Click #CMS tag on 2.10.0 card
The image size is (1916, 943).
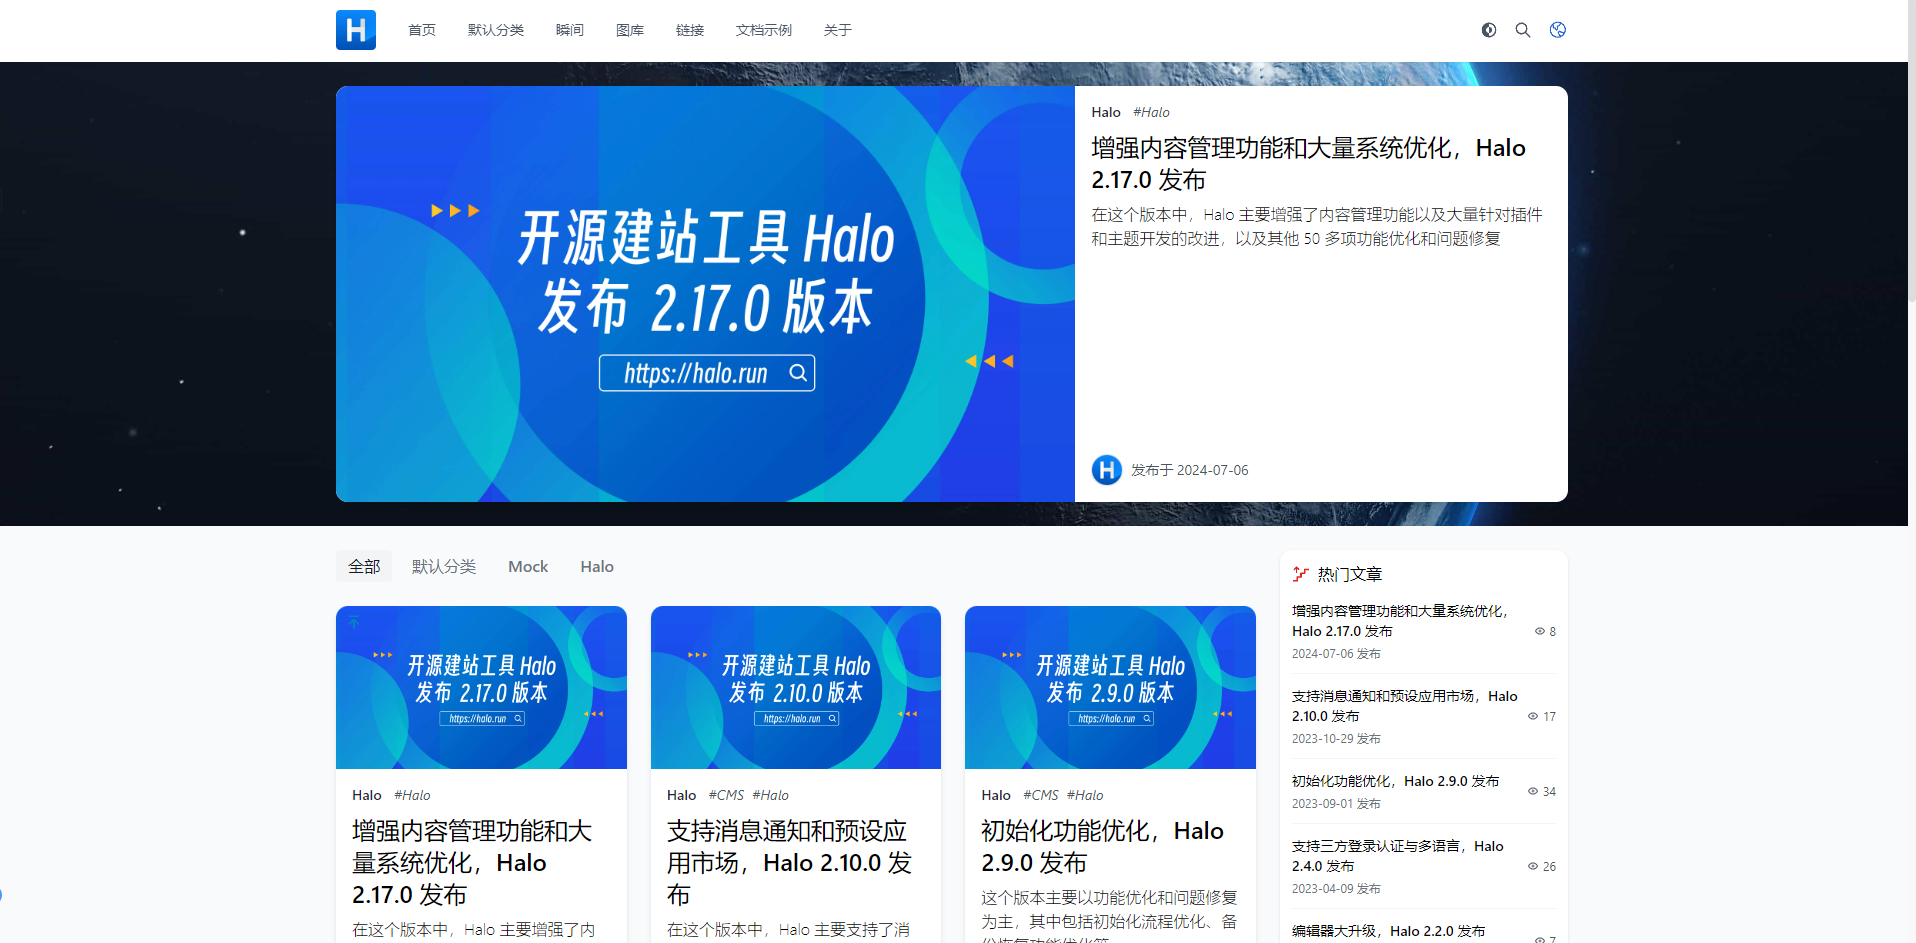pos(726,795)
